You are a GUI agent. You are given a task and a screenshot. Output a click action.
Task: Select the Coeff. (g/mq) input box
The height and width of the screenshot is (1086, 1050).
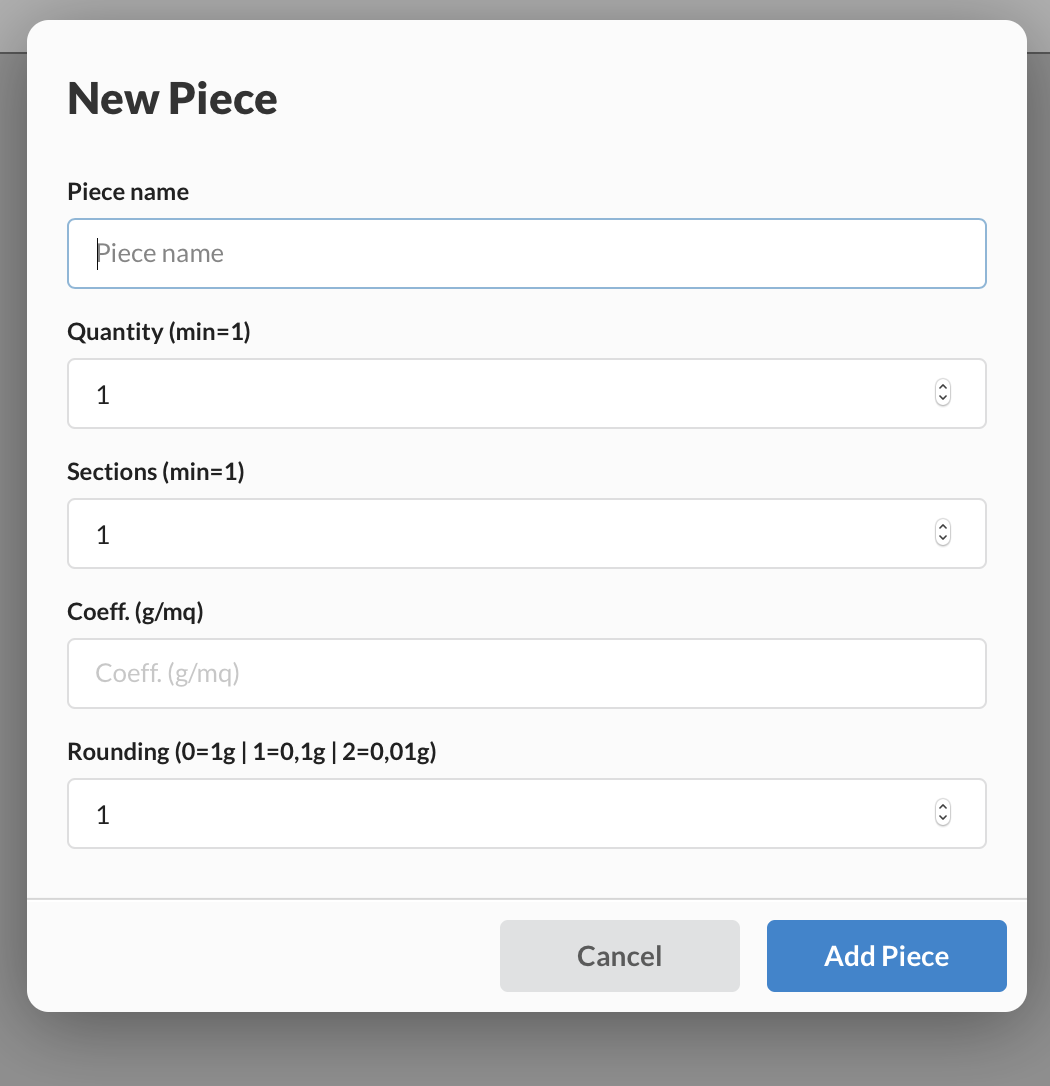pyautogui.click(x=526, y=674)
